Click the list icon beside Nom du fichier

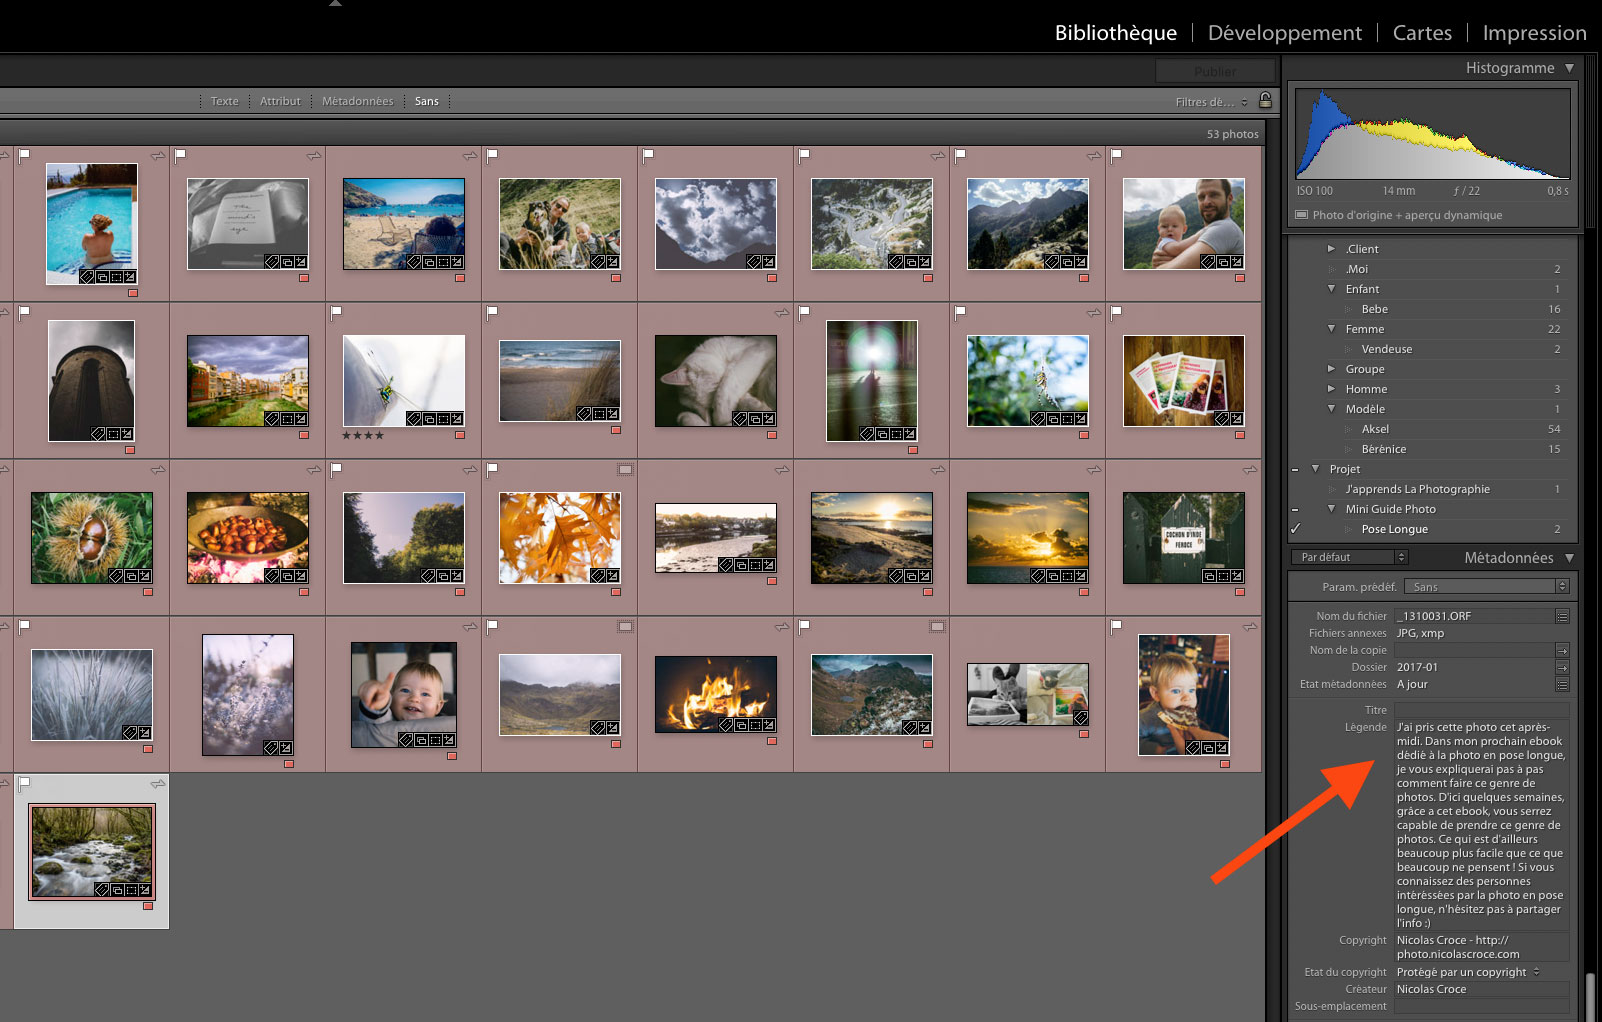pos(1562,616)
